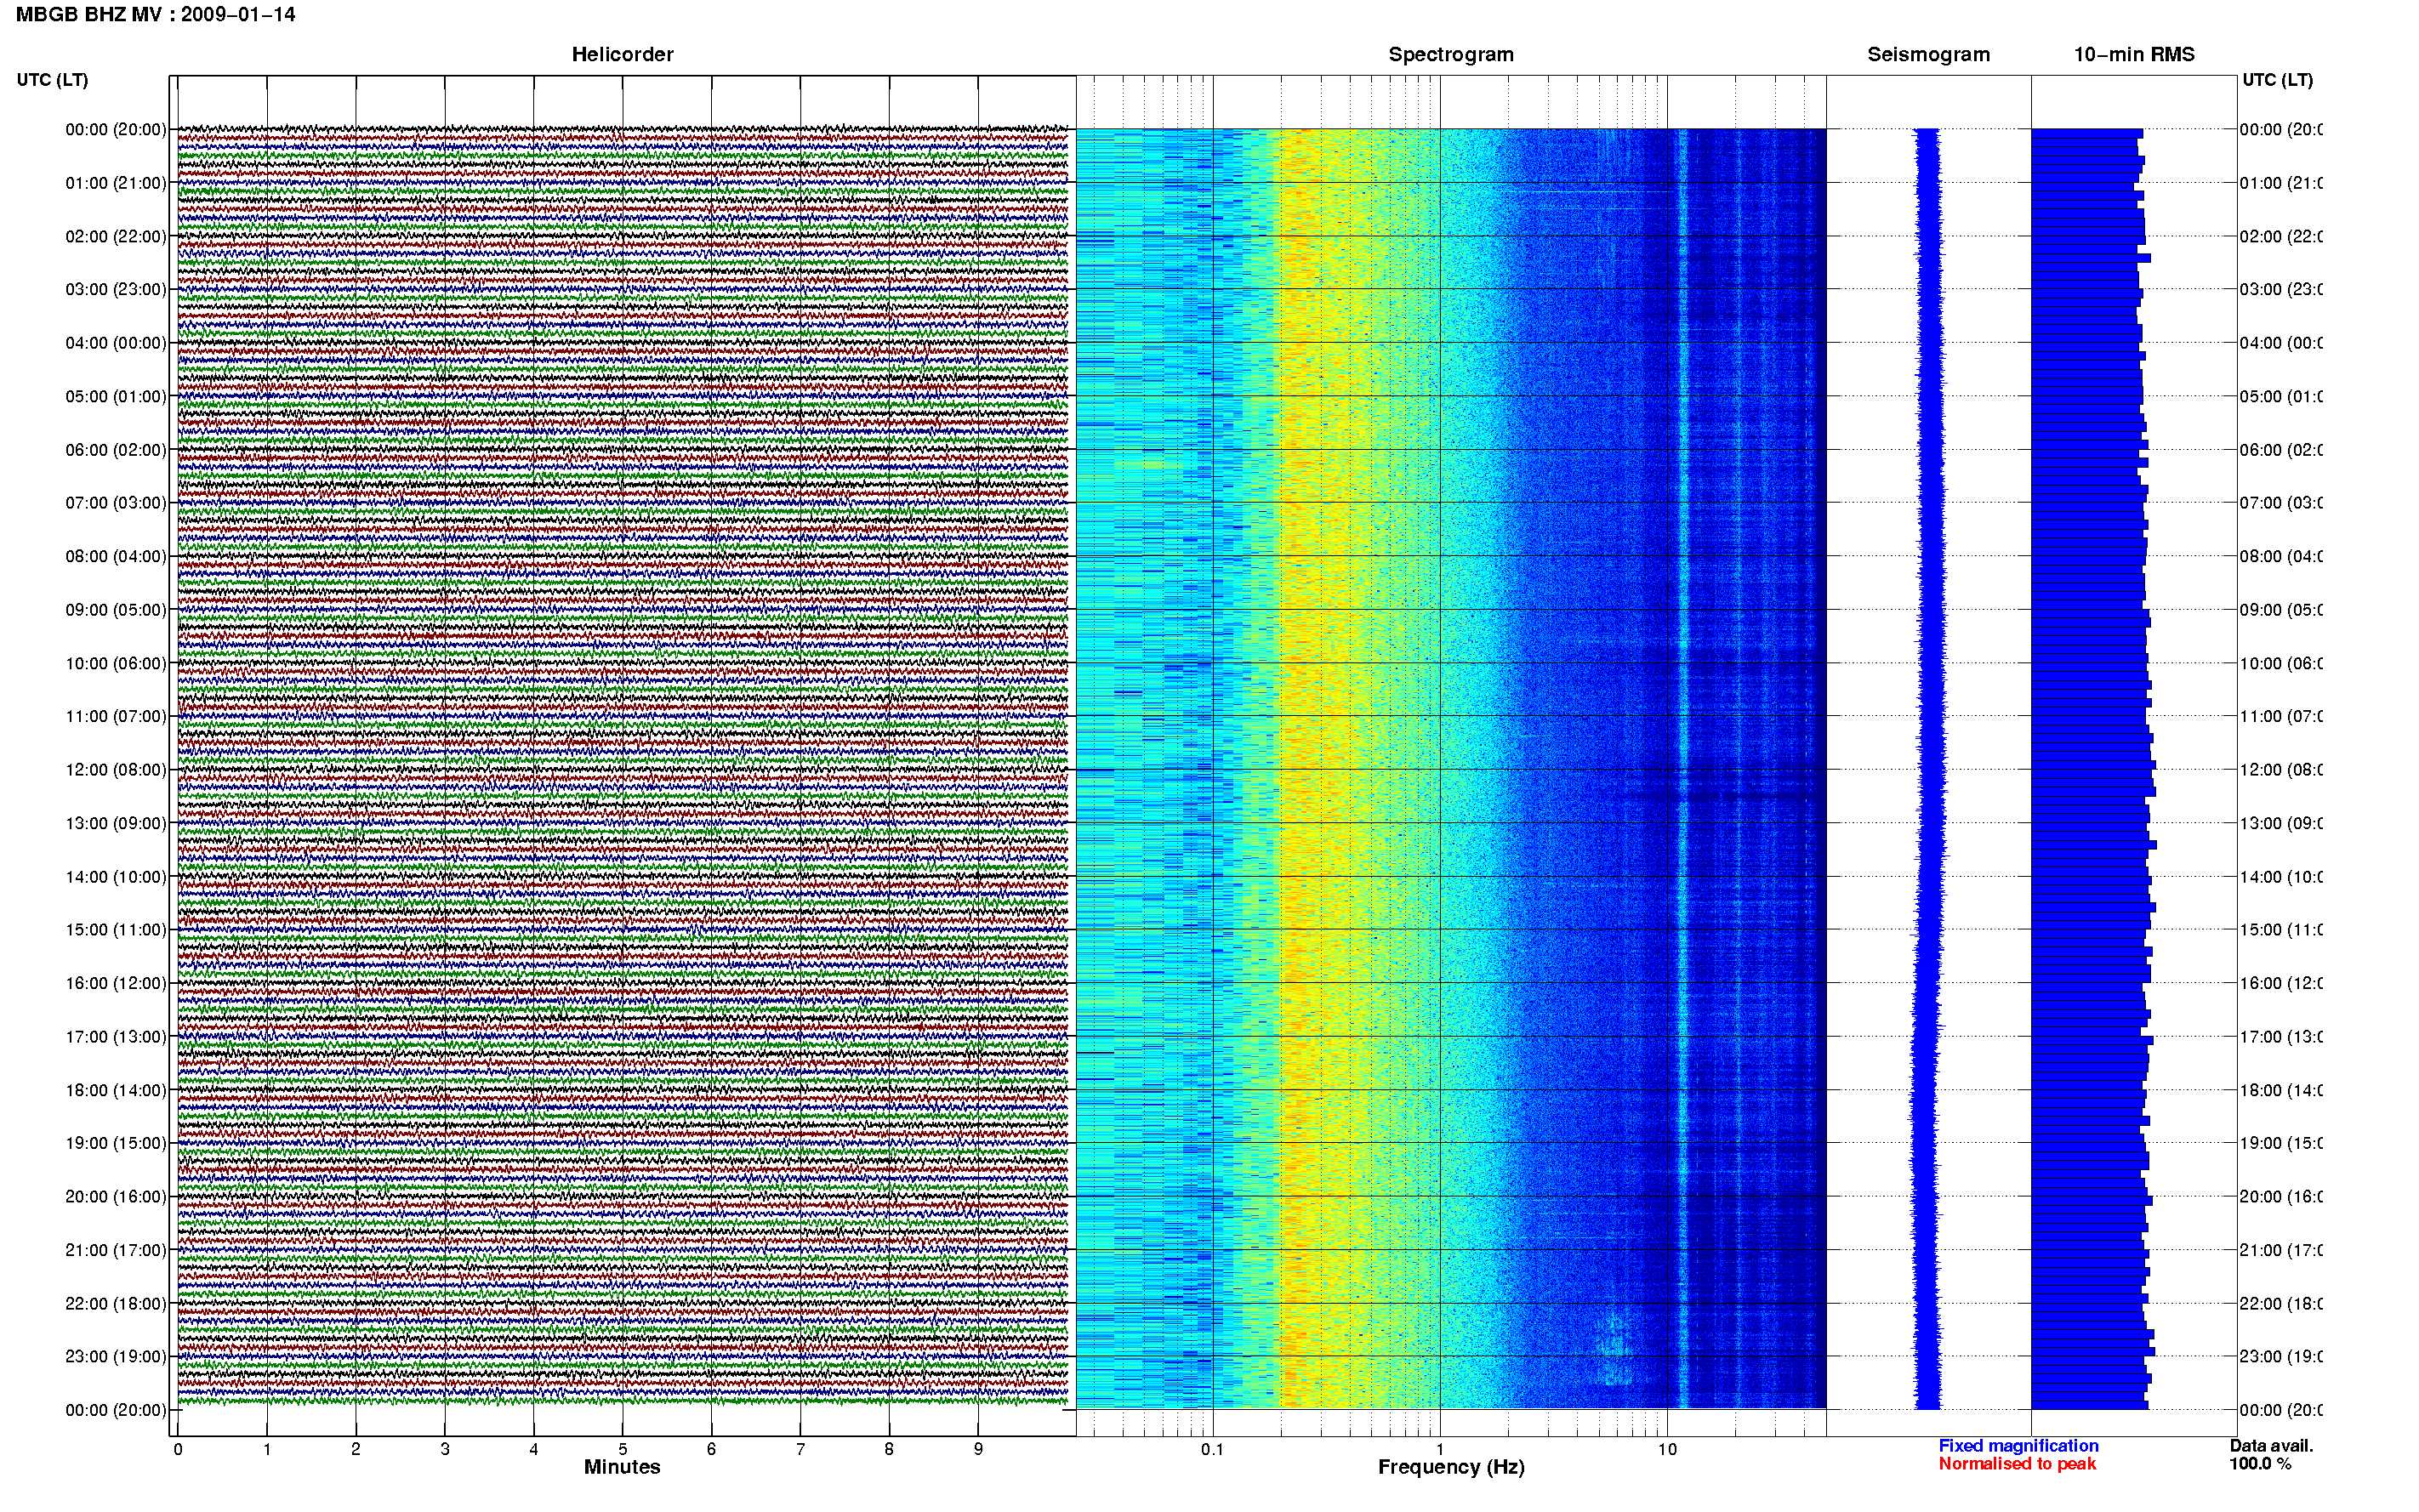Click the '3' minutes tick label
This screenshot has height=1512, width=2419.
coord(445,1449)
